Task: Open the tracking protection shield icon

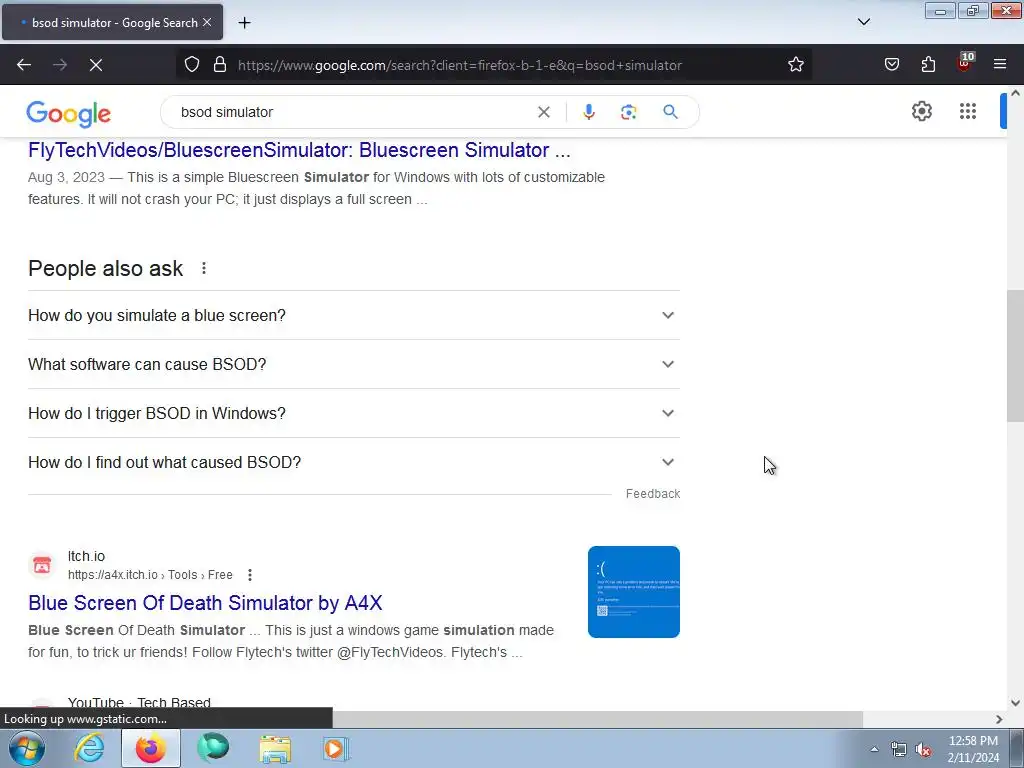Action: click(x=191, y=65)
